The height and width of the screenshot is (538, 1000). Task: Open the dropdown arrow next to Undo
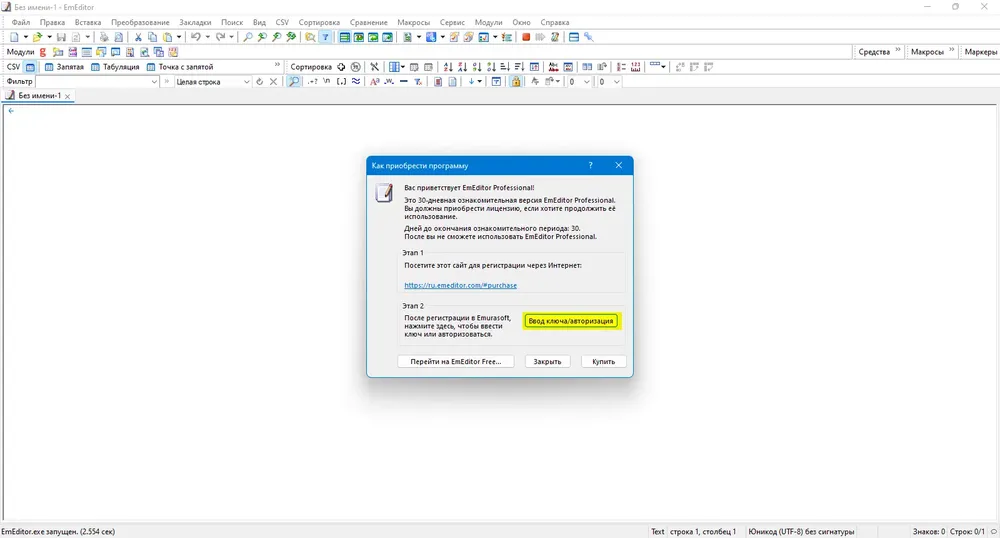tap(207, 37)
